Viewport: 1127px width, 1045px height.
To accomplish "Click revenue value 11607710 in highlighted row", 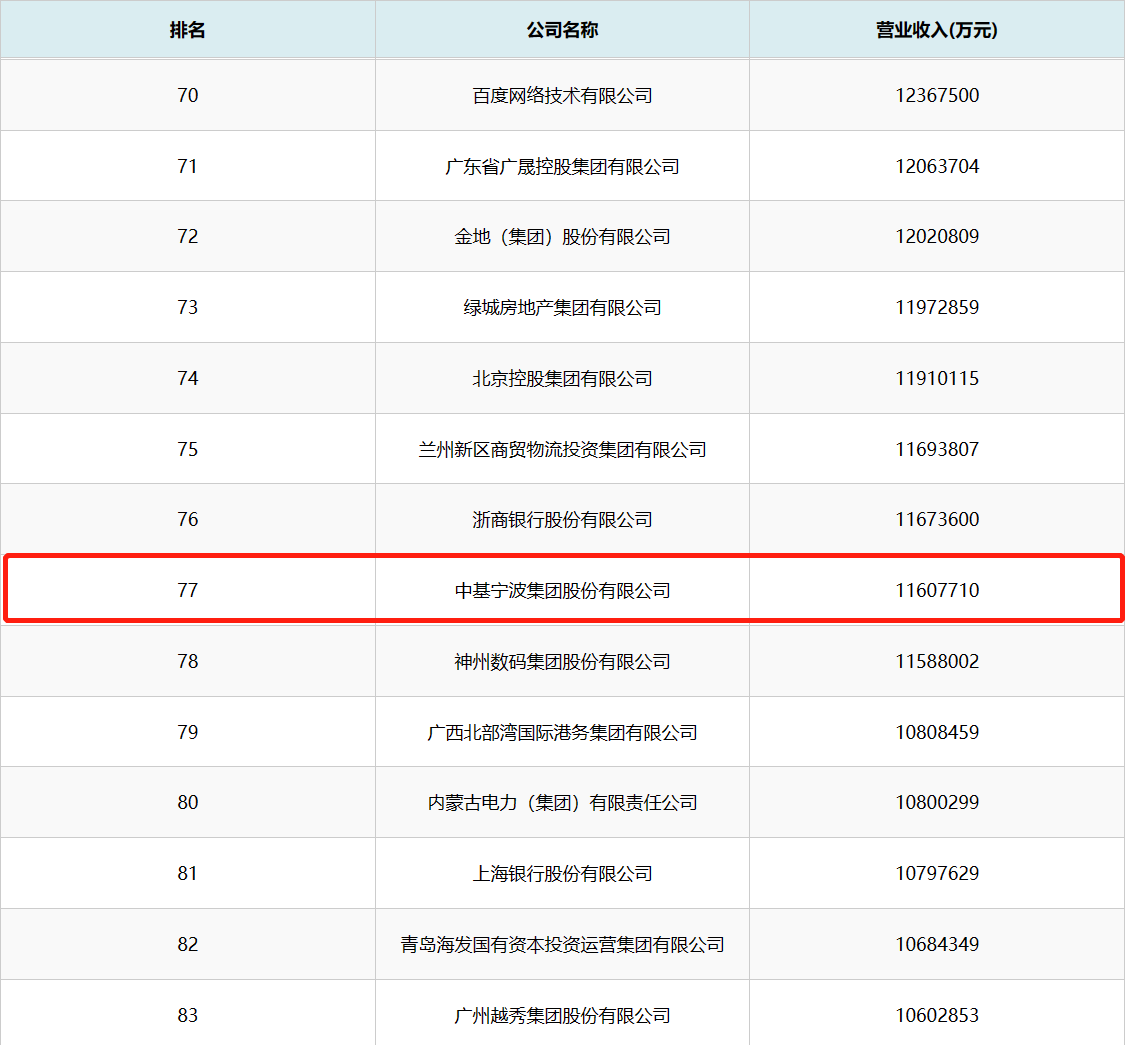I will pos(937,591).
